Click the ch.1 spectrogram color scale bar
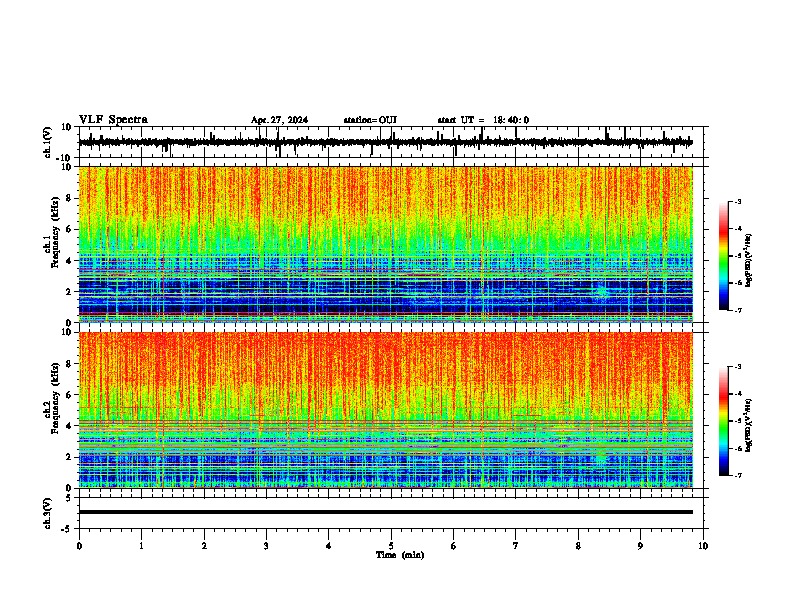This screenshot has width=792, height=612. pos(724,256)
